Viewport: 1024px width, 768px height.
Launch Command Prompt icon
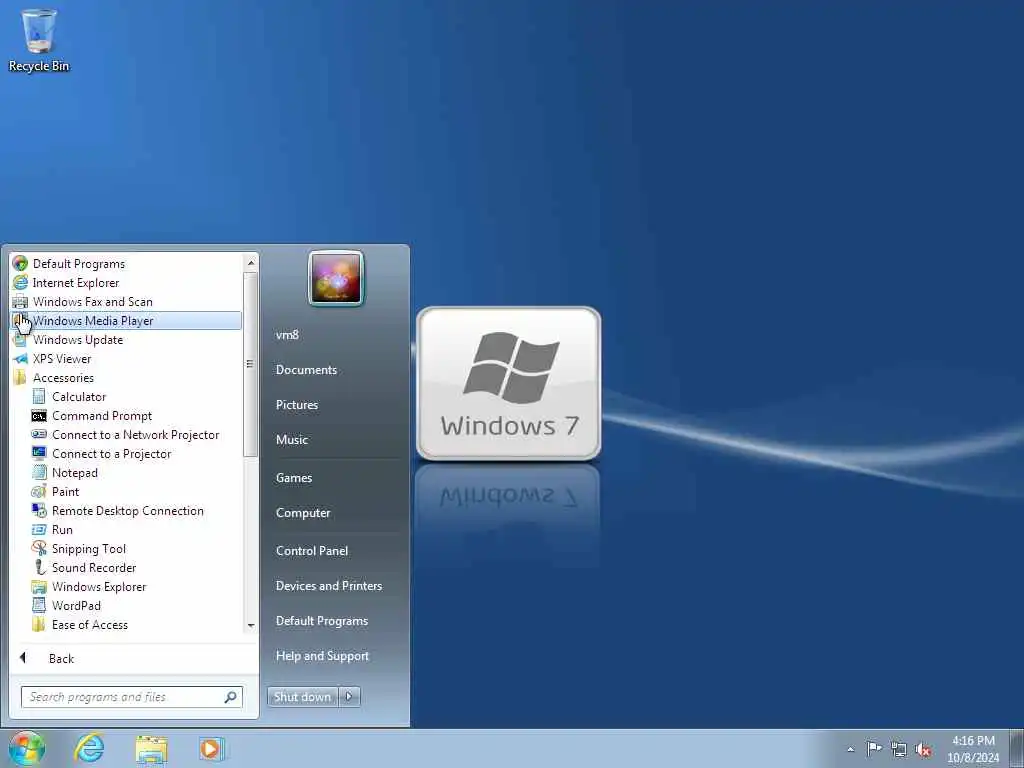tap(39, 415)
